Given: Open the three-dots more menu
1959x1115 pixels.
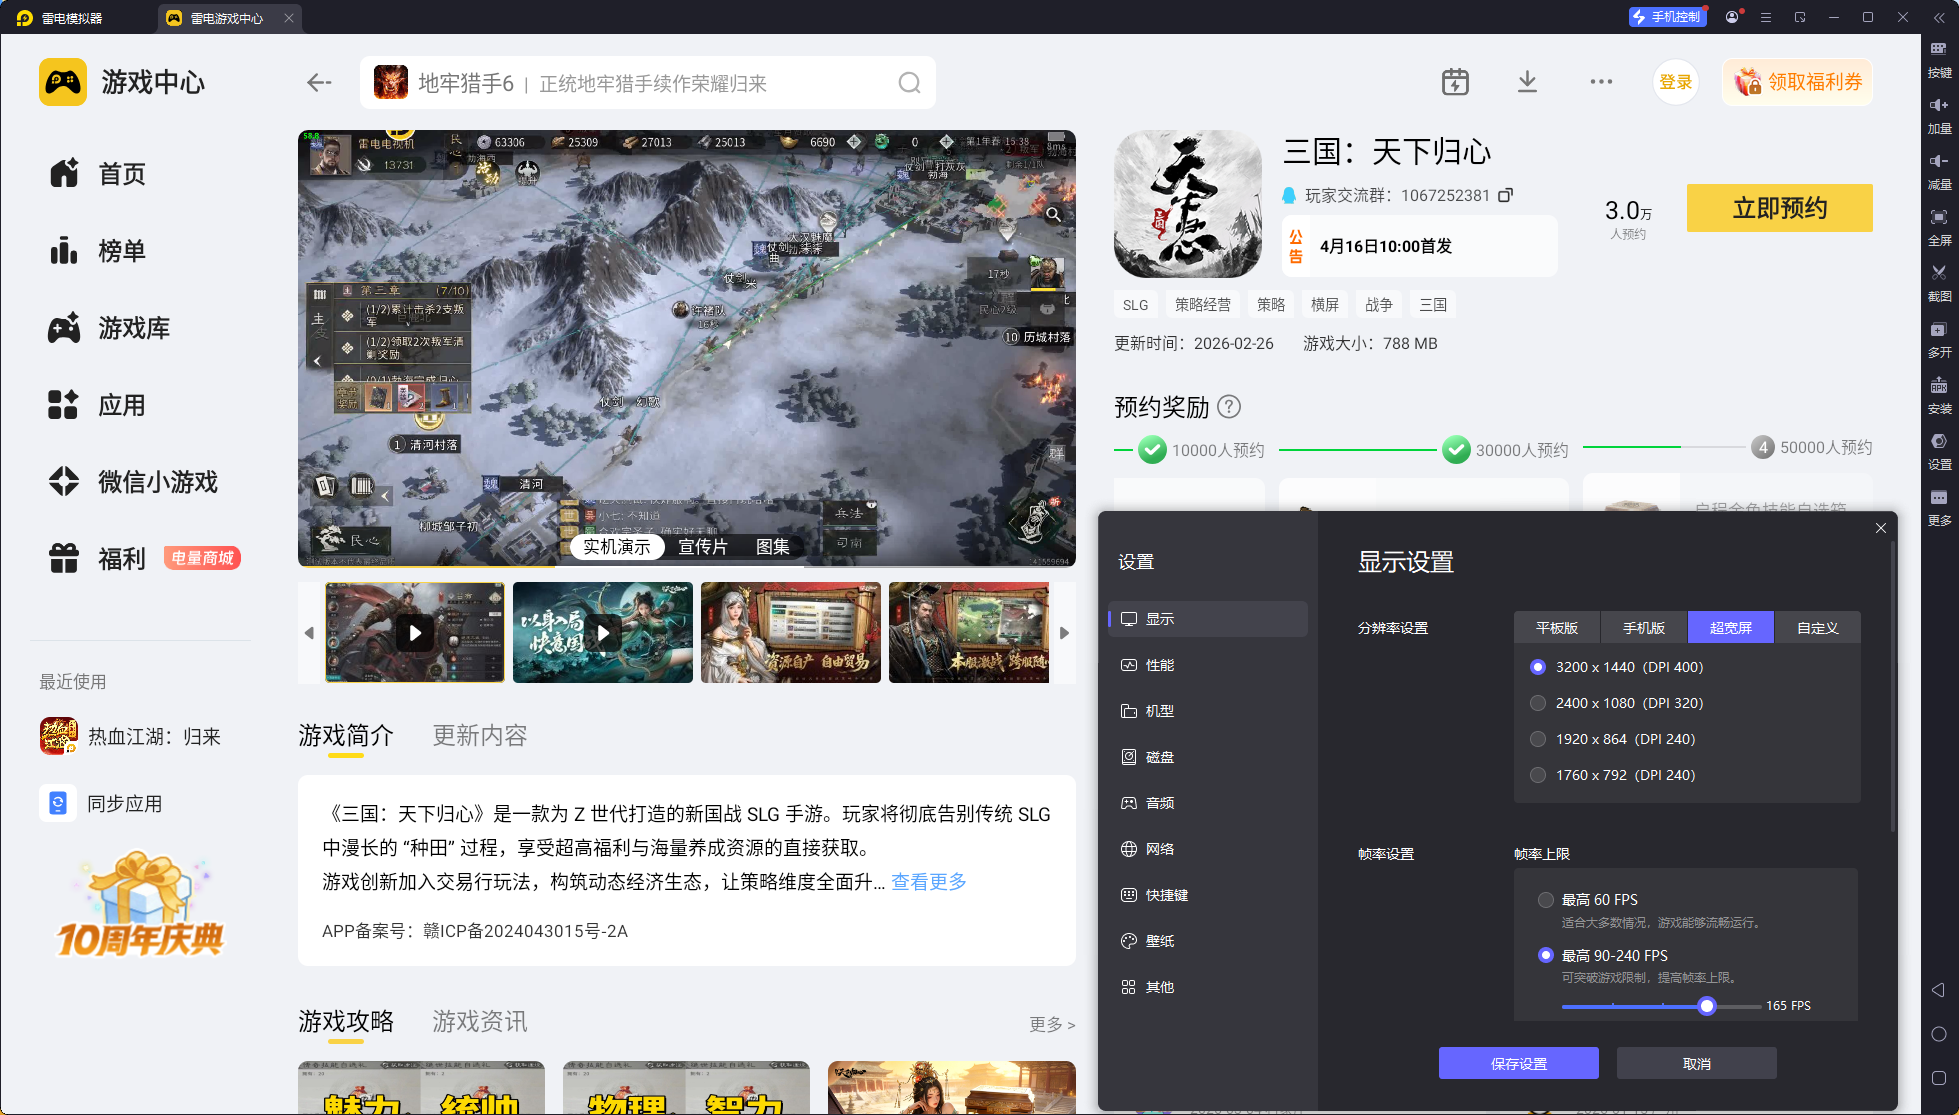Looking at the screenshot, I should (1601, 82).
